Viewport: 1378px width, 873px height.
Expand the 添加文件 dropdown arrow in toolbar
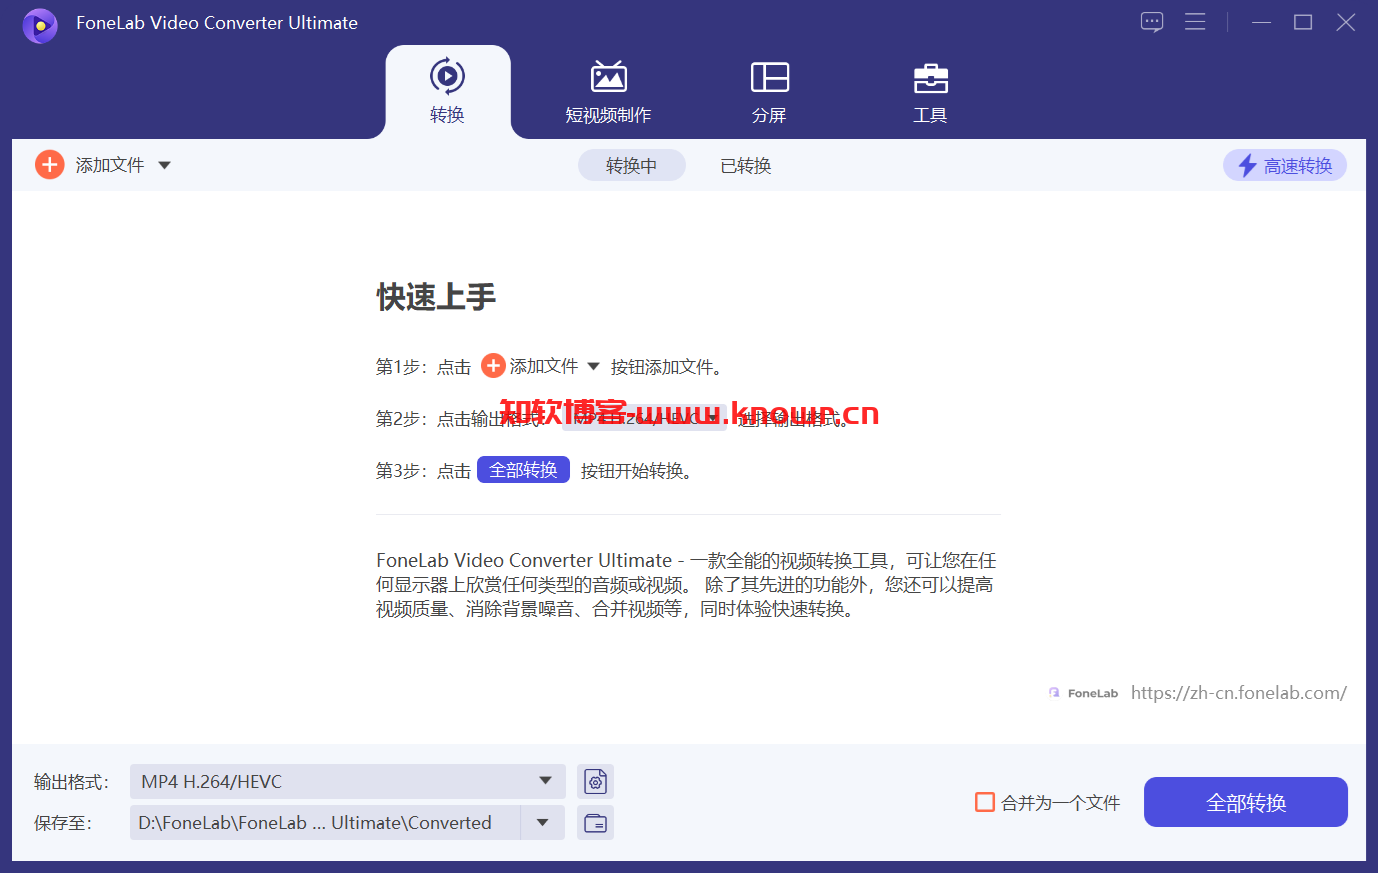[165, 165]
